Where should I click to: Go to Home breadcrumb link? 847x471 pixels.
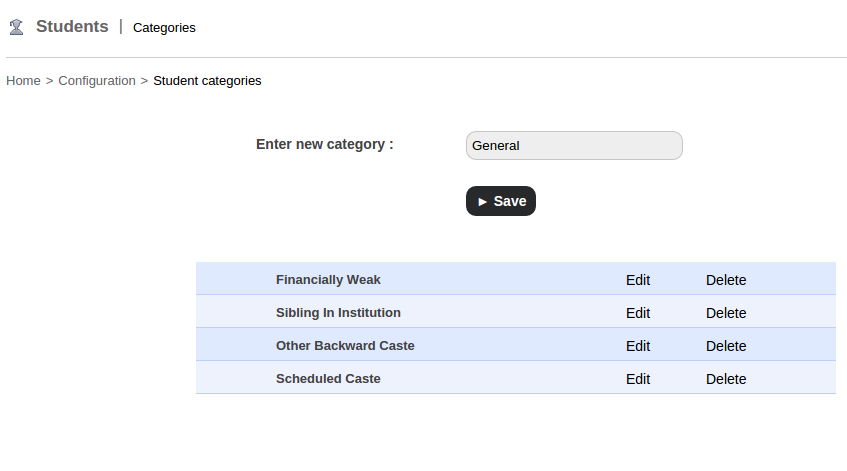[23, 81]
